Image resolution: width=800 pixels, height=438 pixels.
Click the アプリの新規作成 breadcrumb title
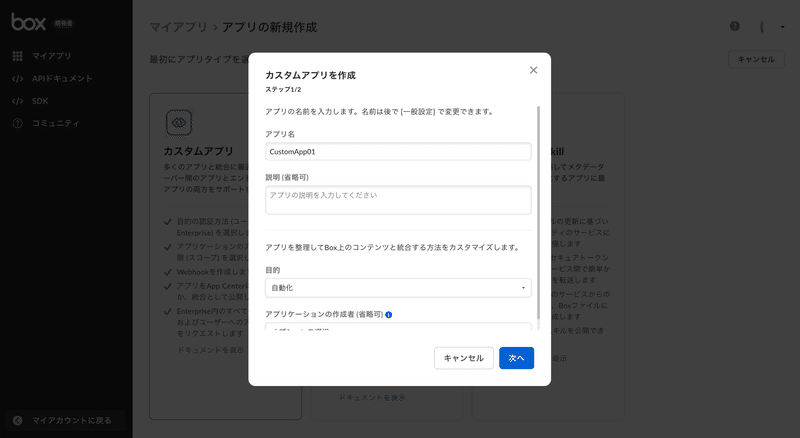click(x=269, y=27)
